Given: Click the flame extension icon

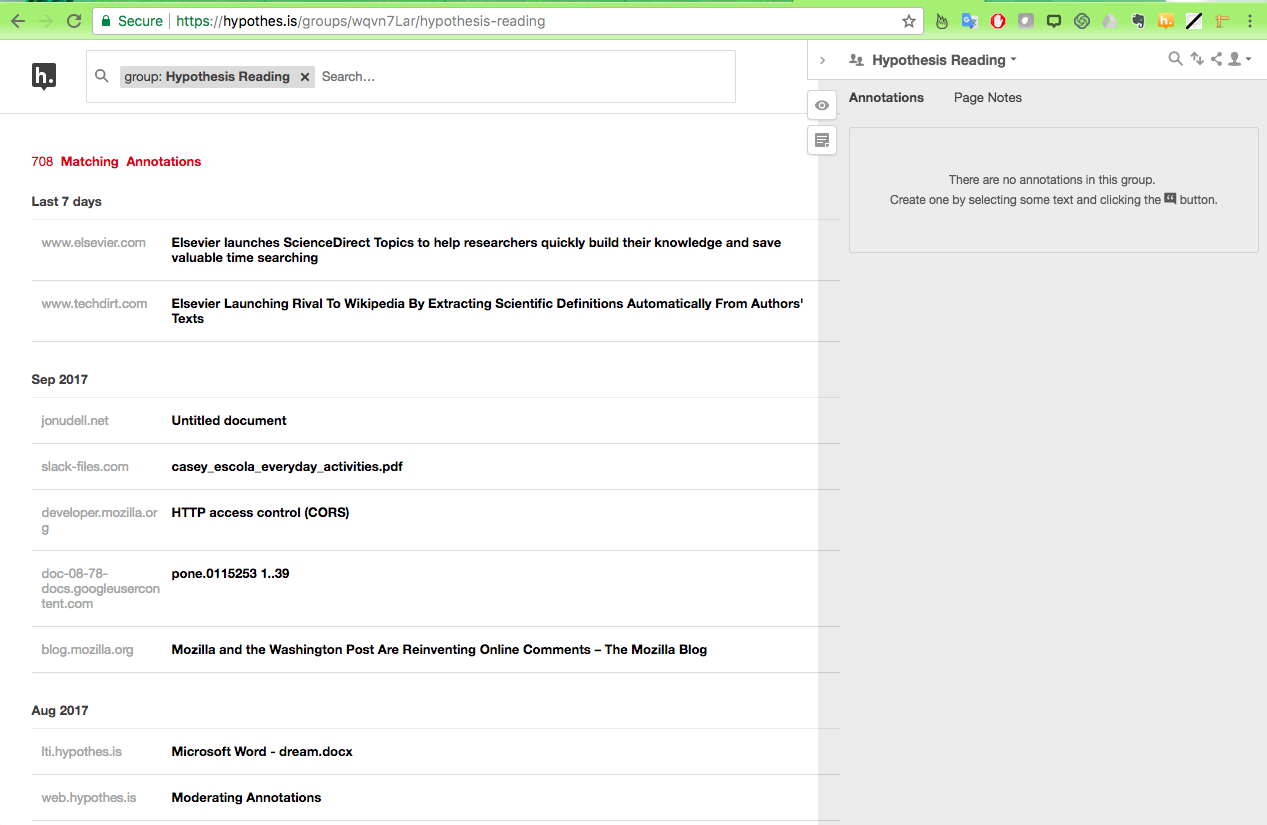Looking at the screenshot, I should pos(941,21).
